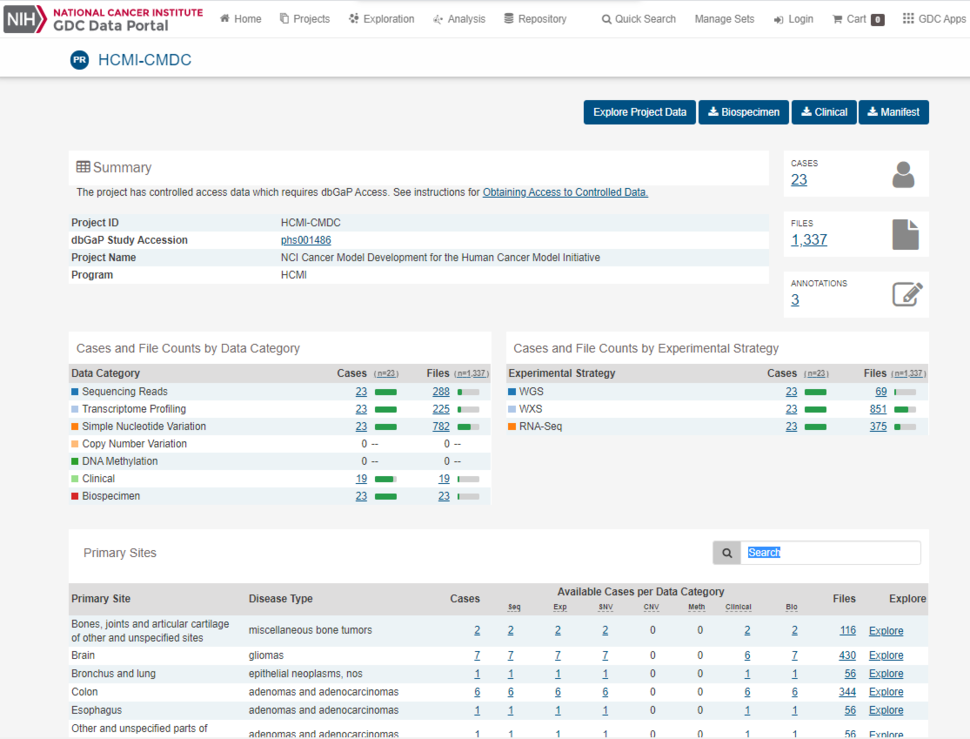Click Explore Project Data button
This screenshot has width=970, height=739.
tap(639, 112)
